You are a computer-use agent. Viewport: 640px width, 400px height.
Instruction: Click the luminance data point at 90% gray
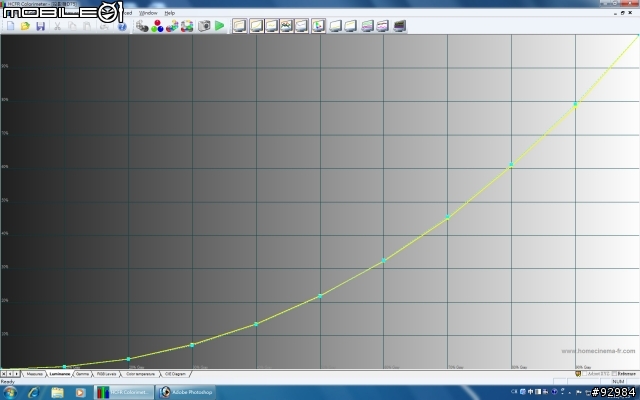click(575, 104)
